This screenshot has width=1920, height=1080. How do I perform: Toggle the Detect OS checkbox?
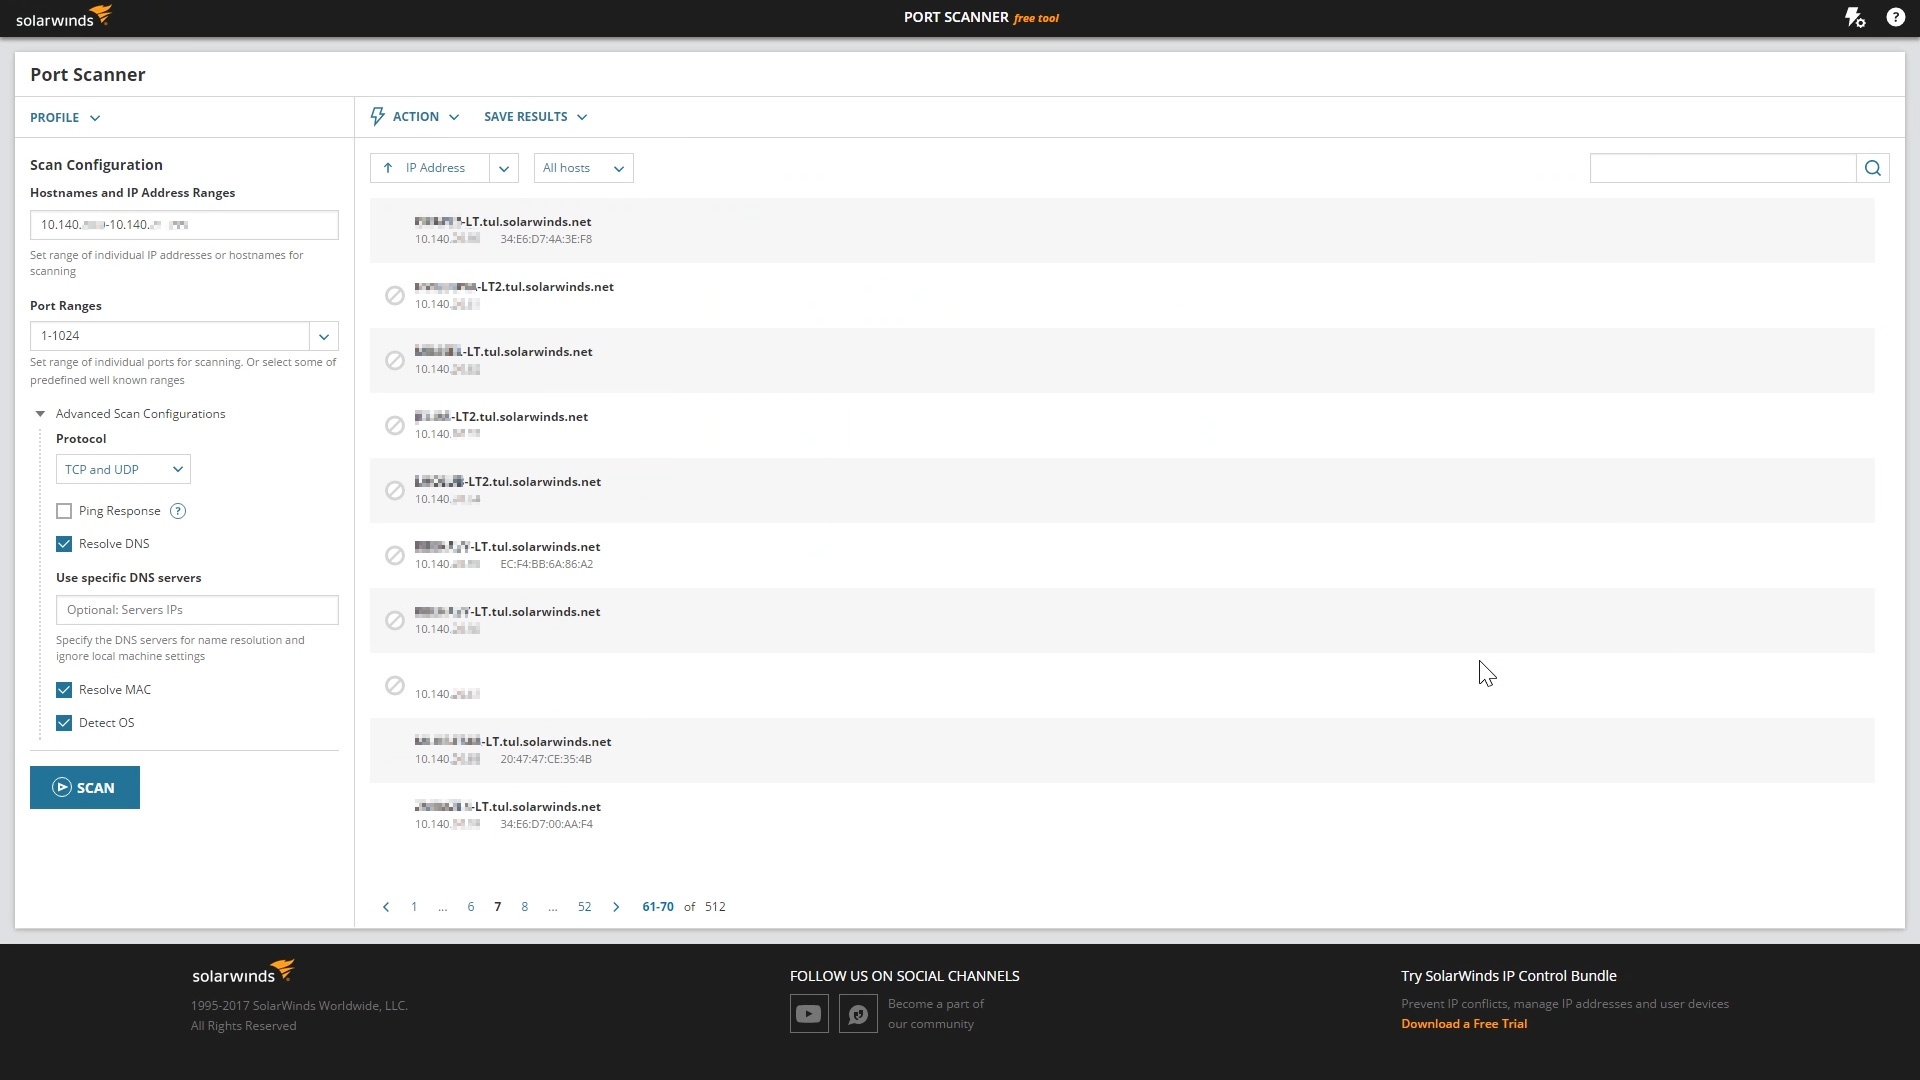click(63, 723)
